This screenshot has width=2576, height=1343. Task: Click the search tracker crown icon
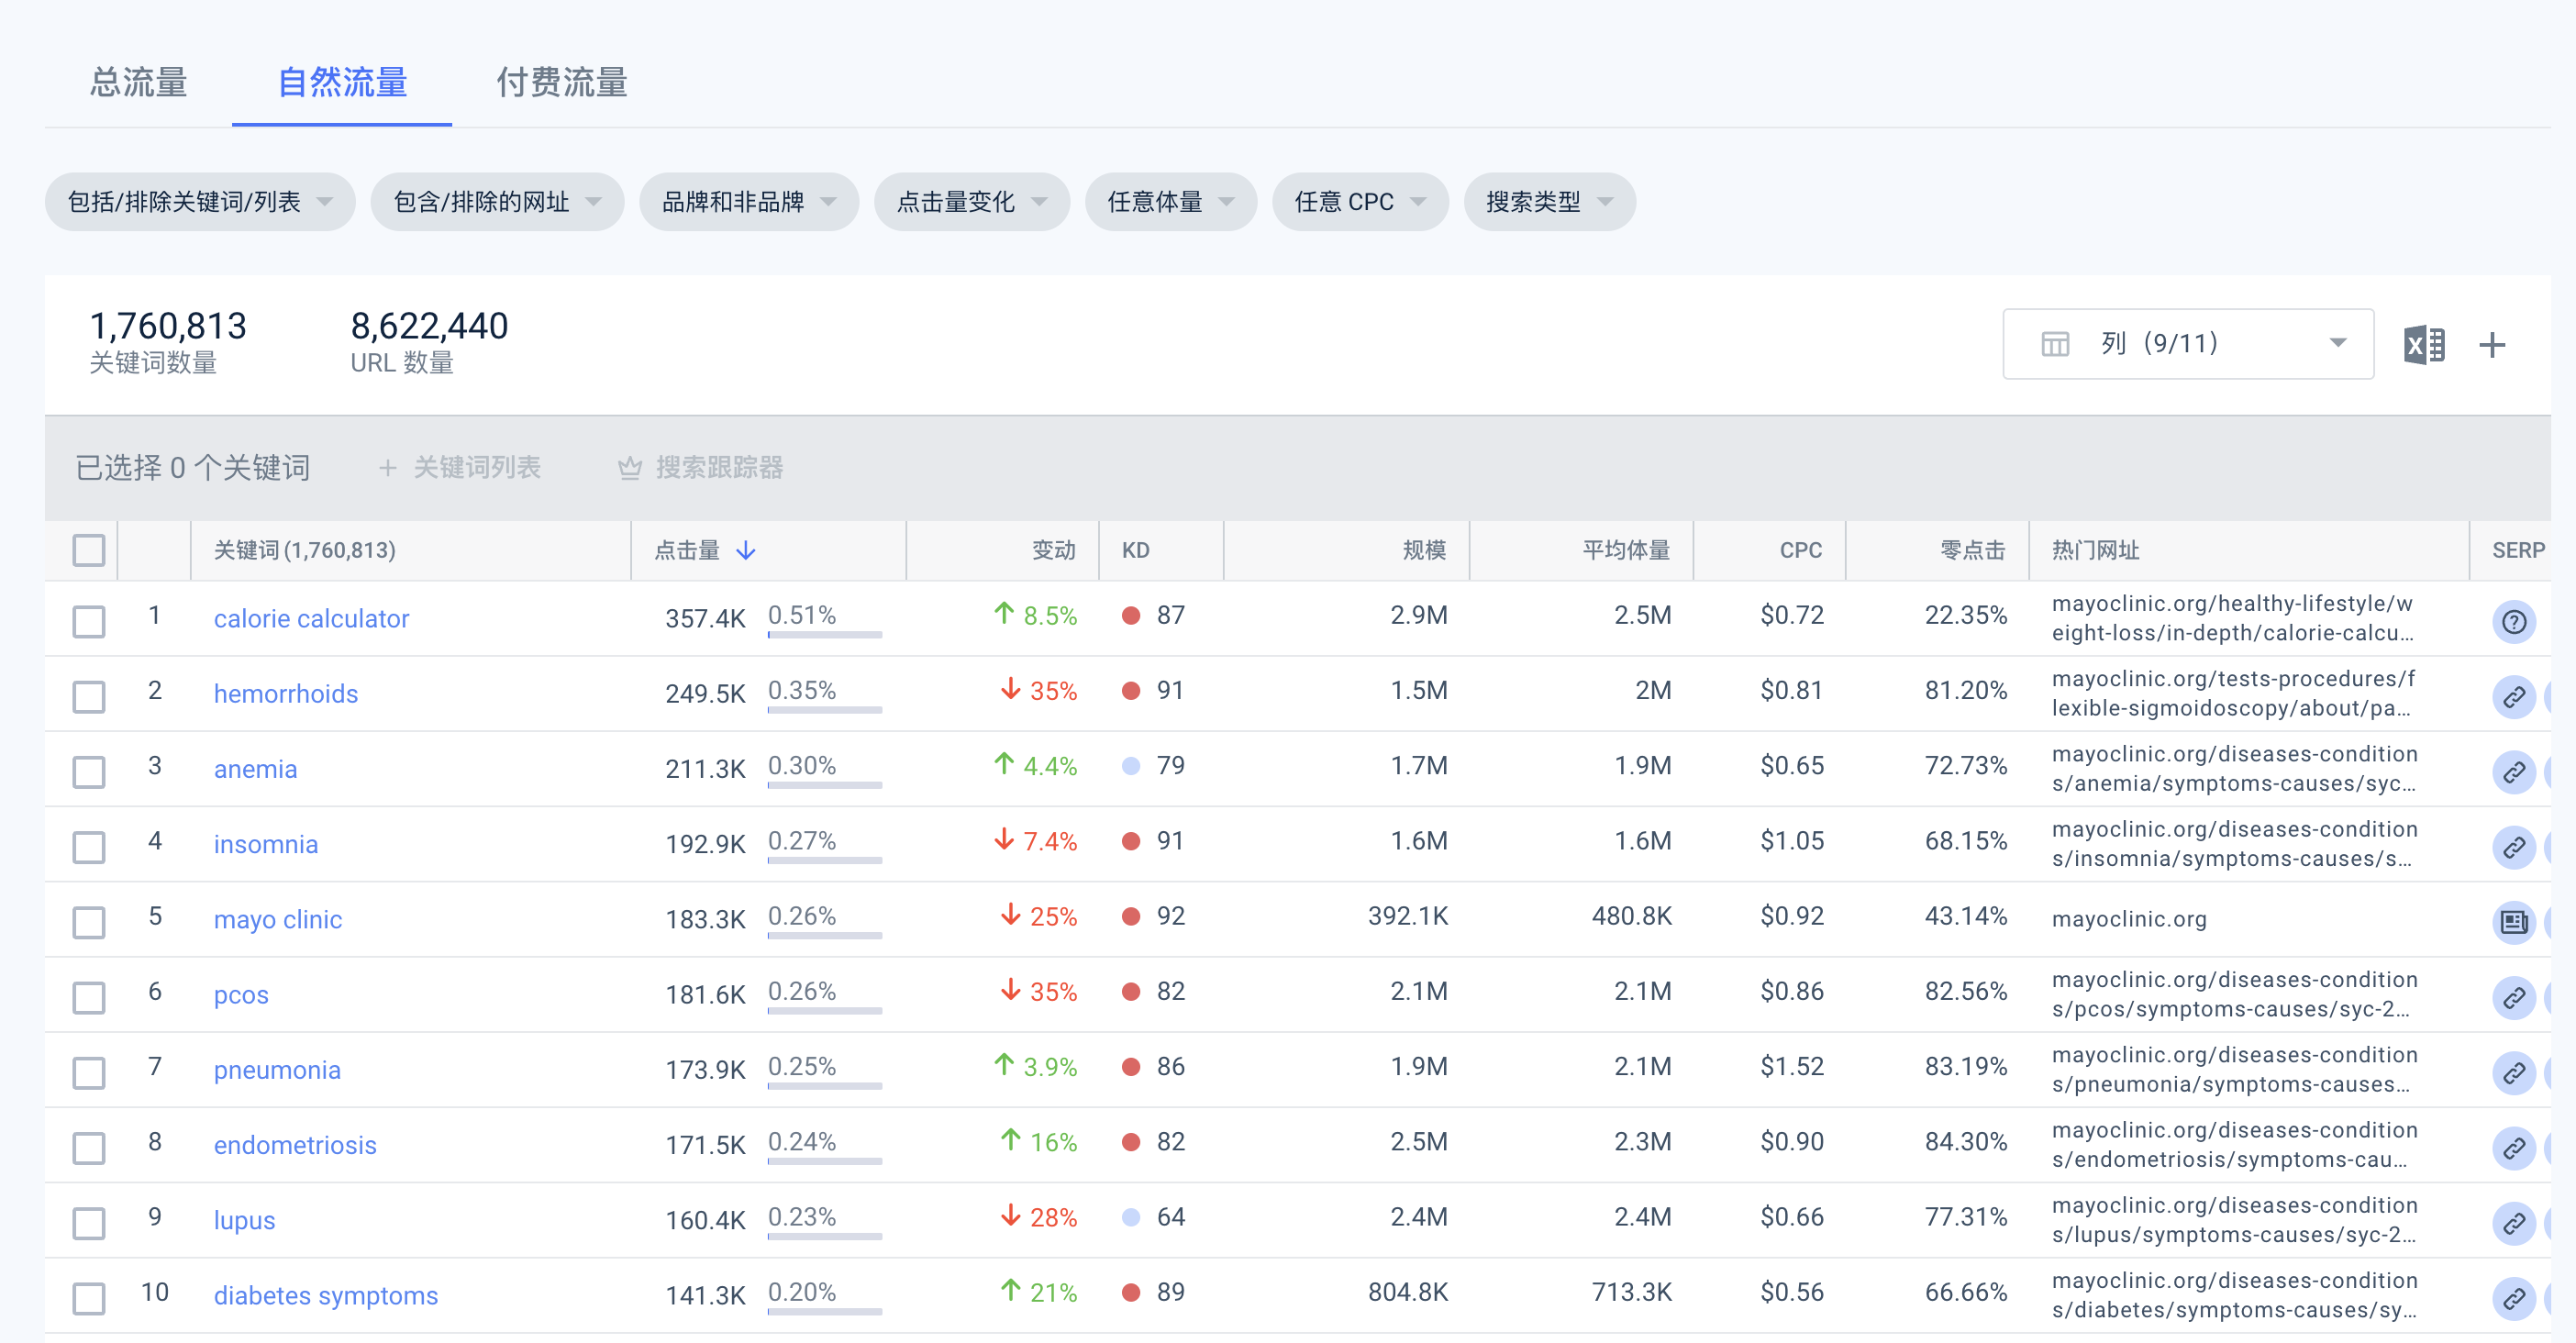tap(629, 467)
